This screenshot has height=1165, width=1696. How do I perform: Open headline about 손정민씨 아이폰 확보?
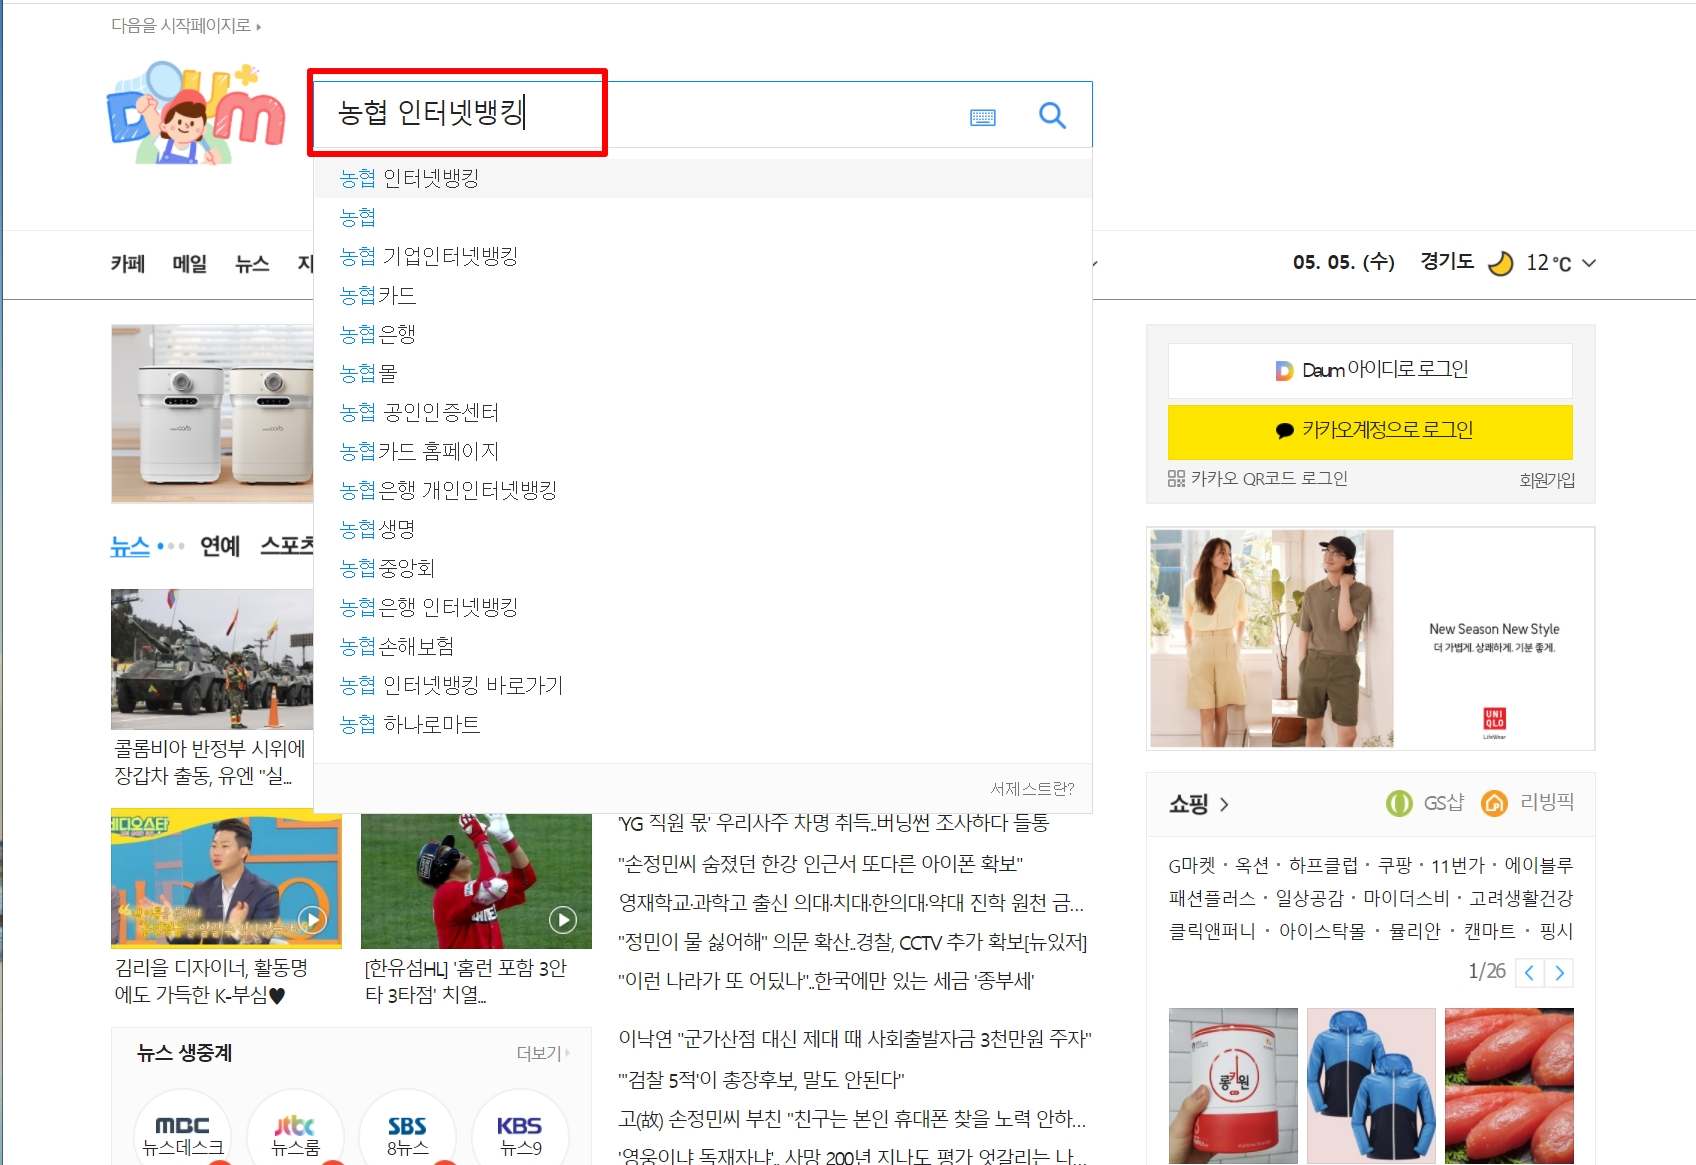click(x=820, y=863)
